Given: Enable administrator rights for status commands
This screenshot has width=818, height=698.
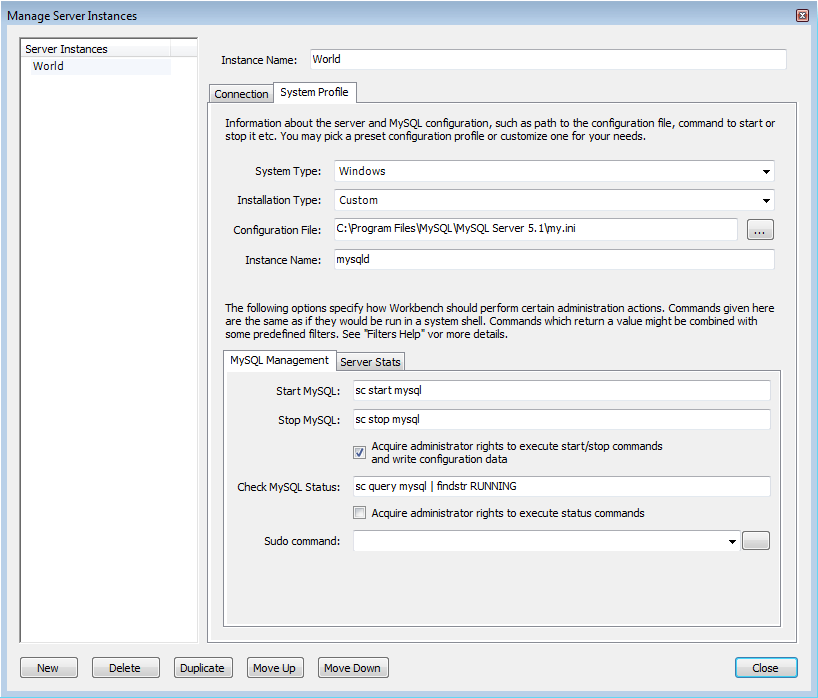Looking at the screenshot, I should 359,513.
